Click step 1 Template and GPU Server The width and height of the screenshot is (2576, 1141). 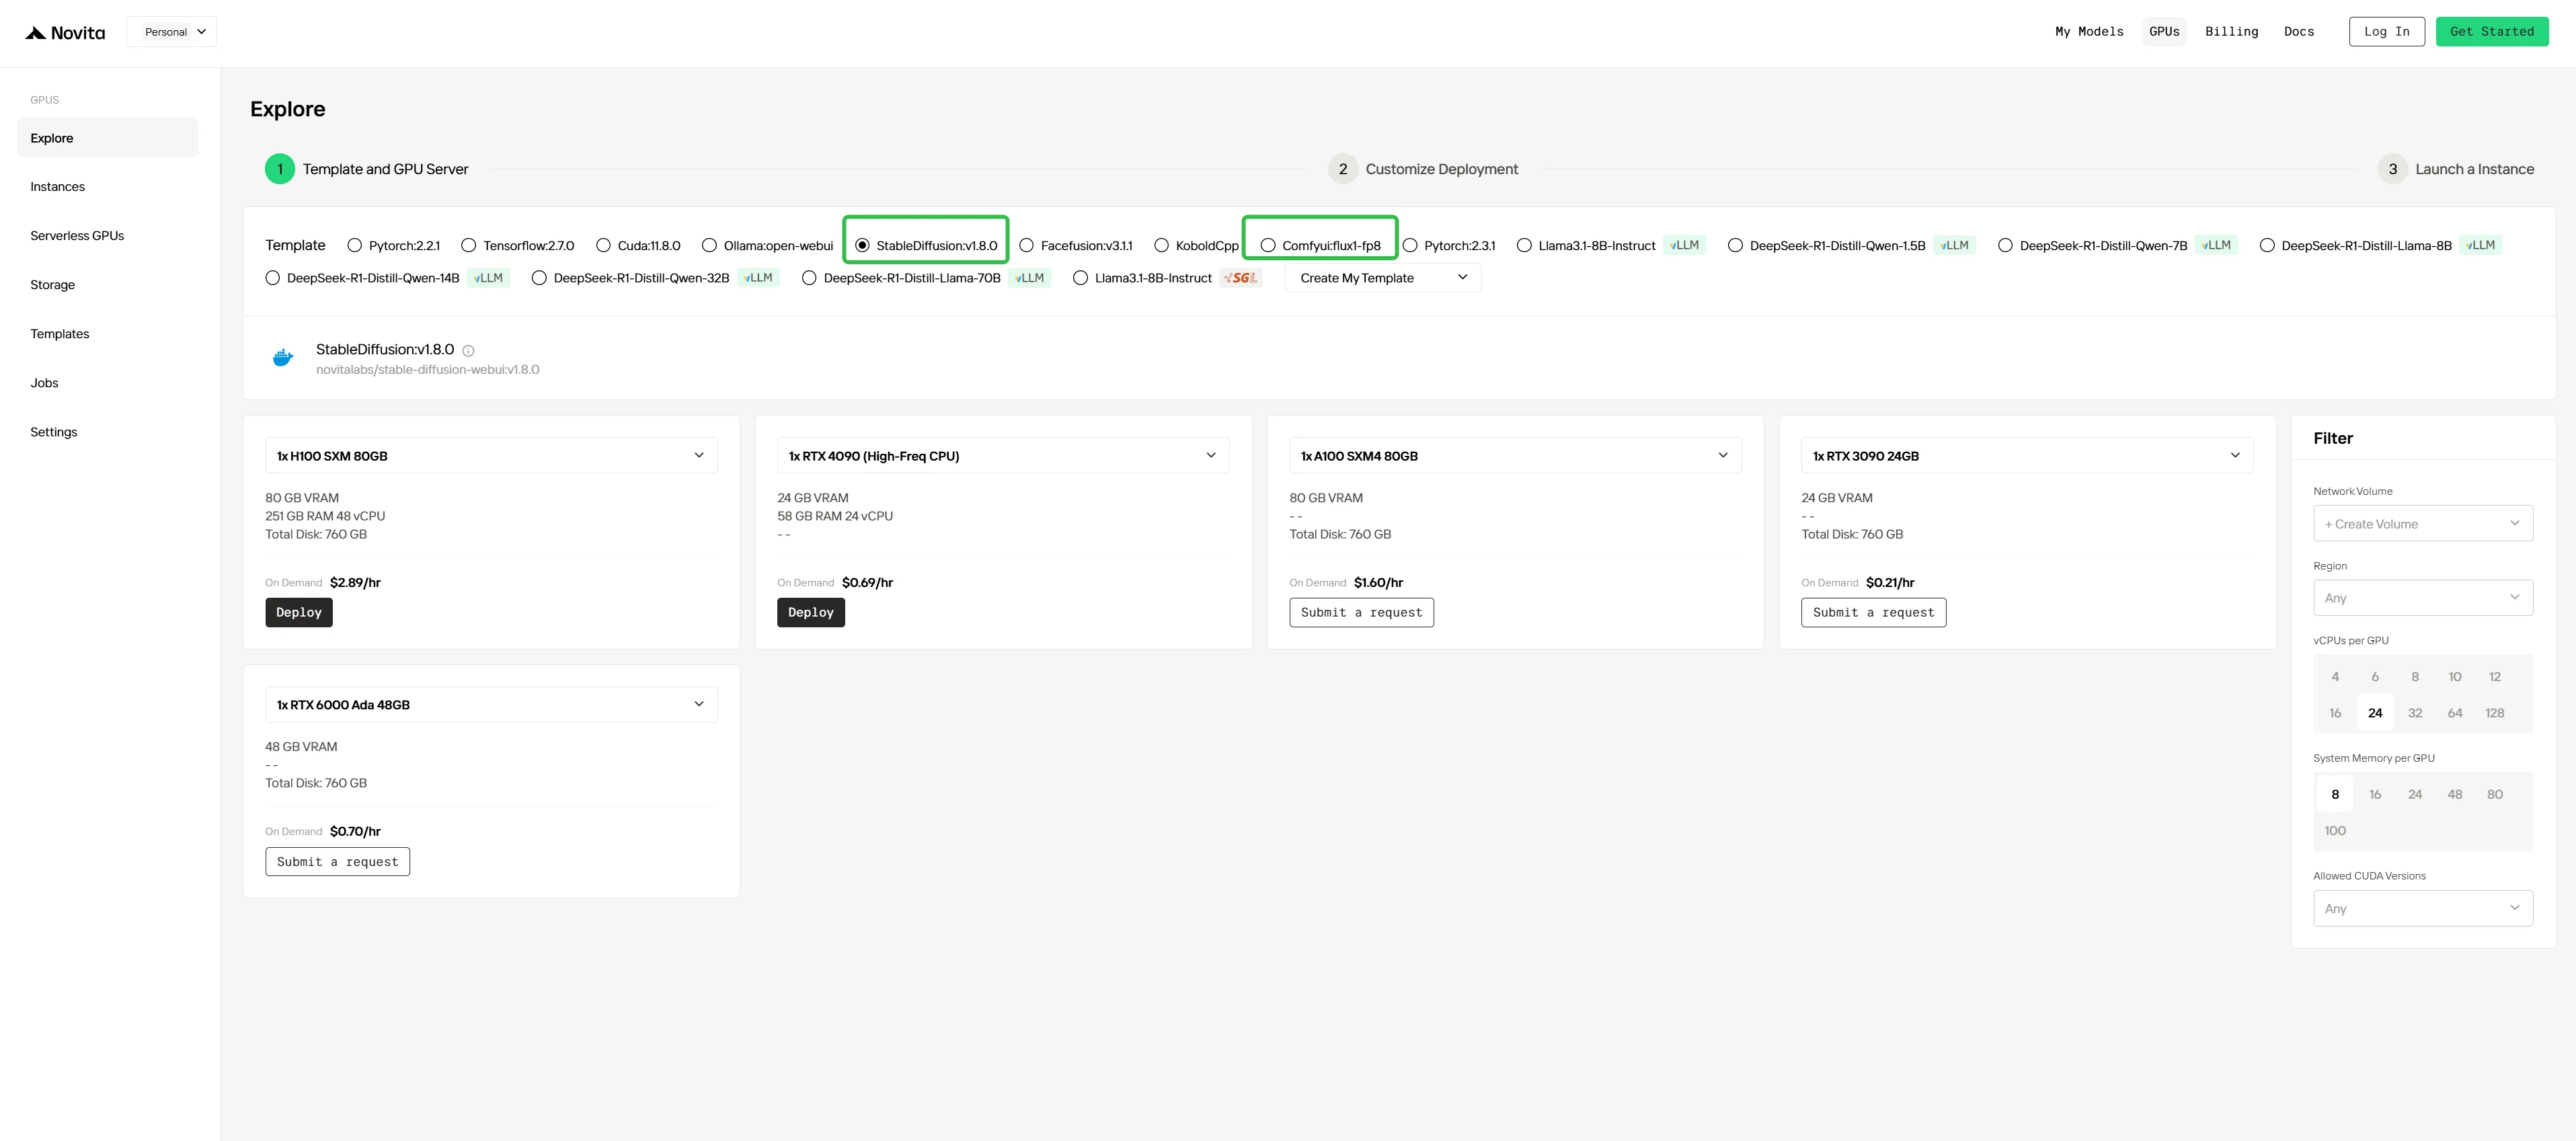[x=367, y=169]
